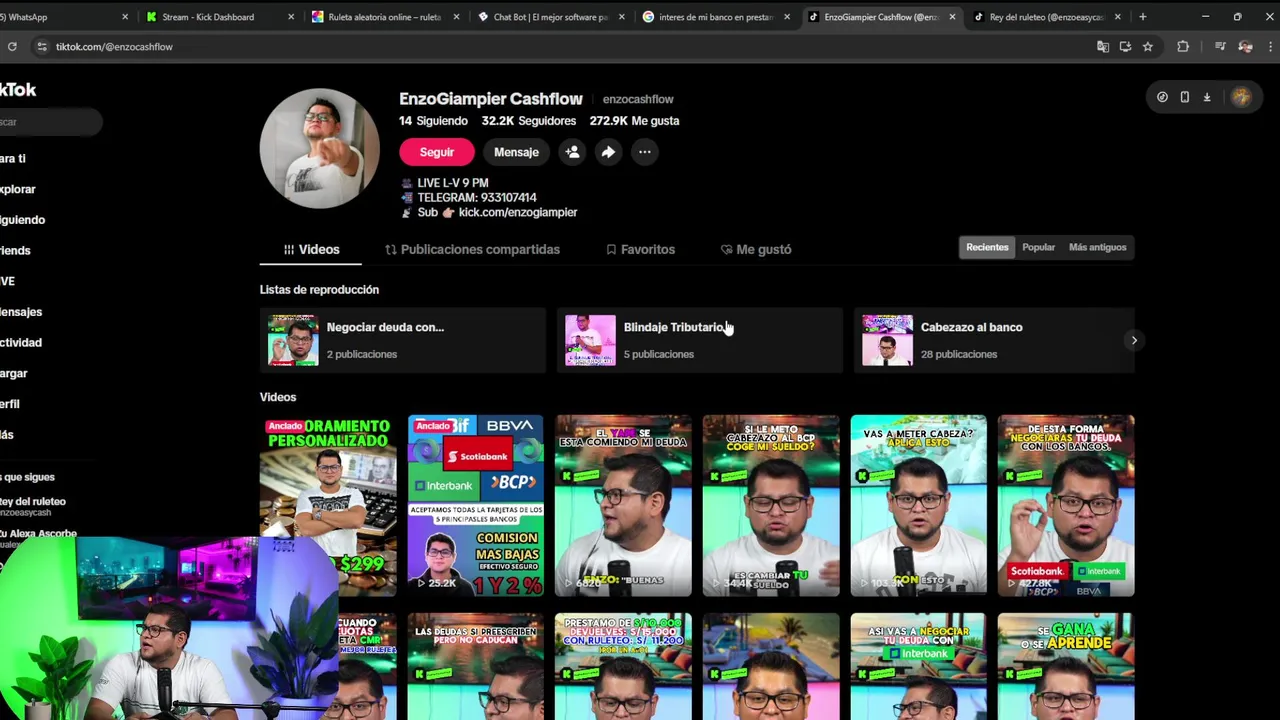
Task: Switch to the Chat Bot tab
Action: [549, 17]
